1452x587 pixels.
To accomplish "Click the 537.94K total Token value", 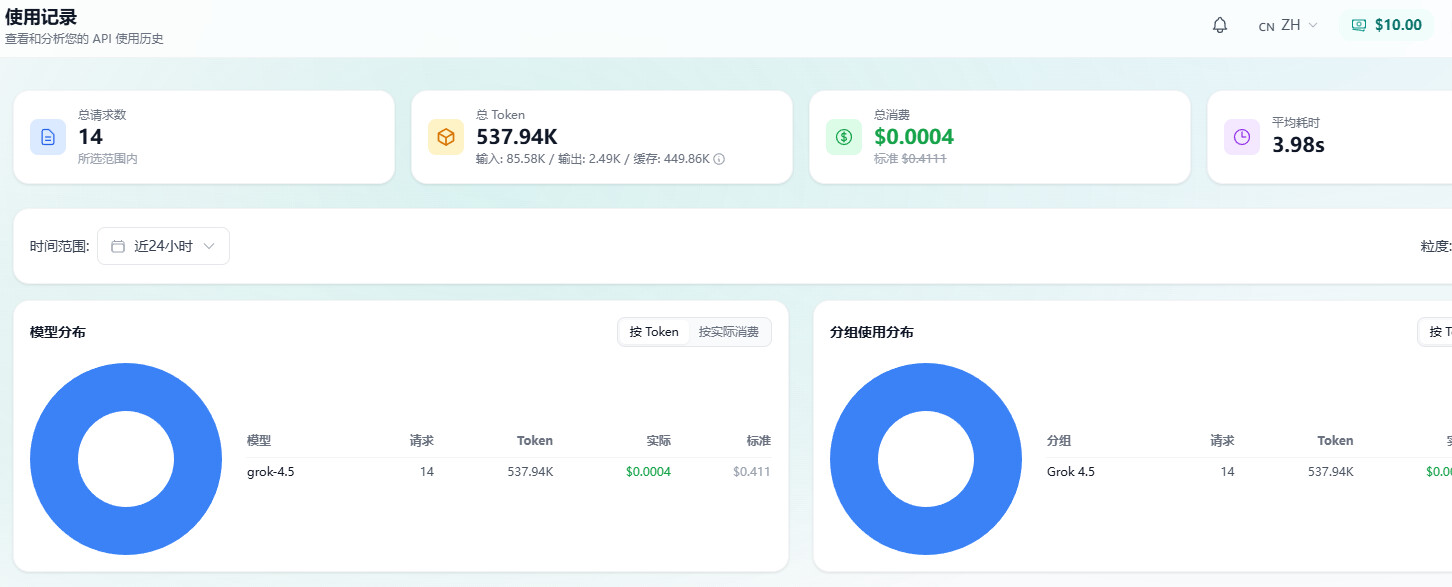I will pos(516,137).
